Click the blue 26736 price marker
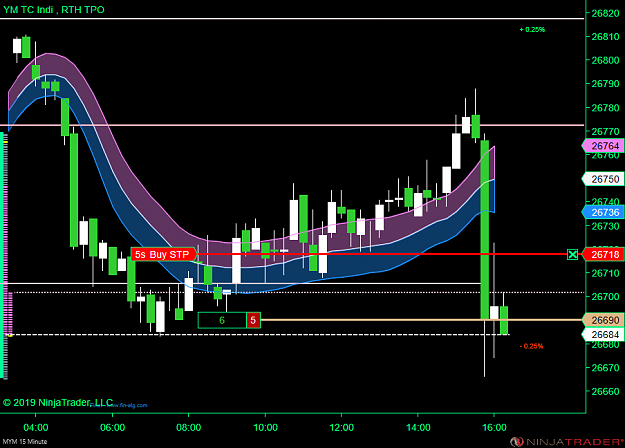The height and width of the screenshot is (448, 625). coord(603,212)
